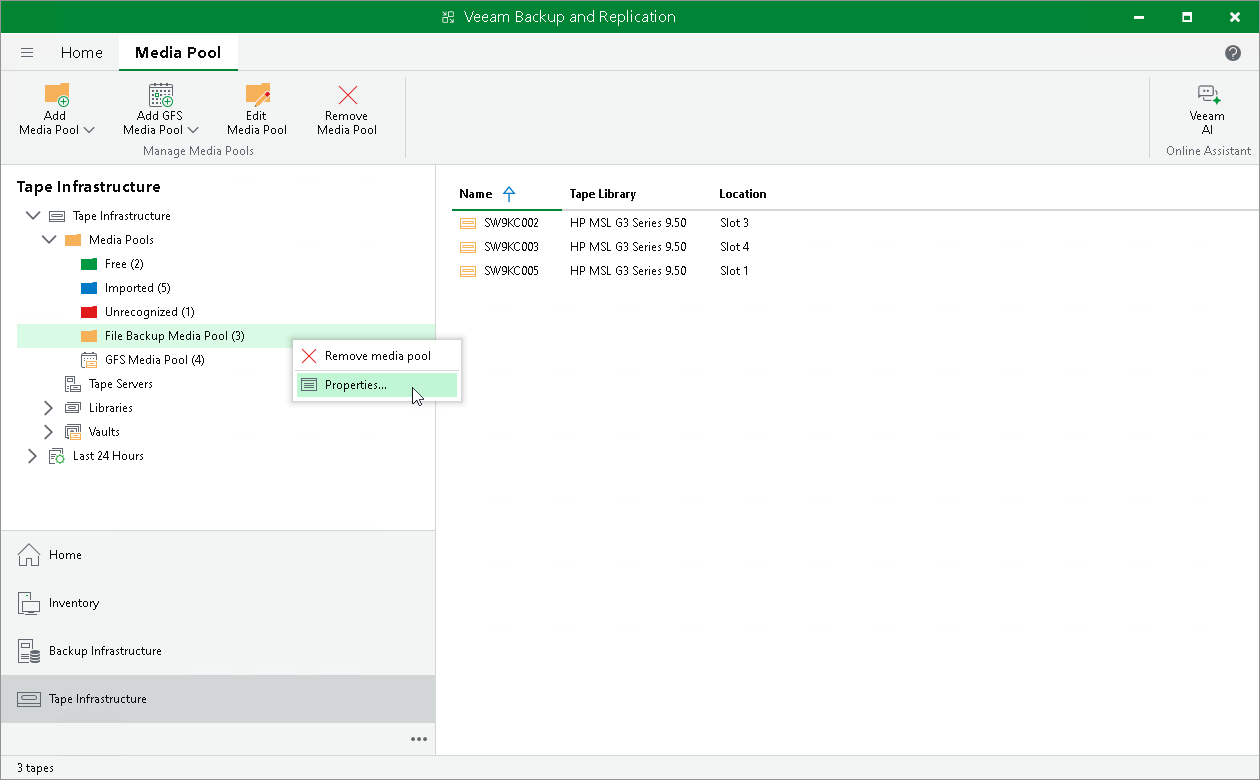
Task: Select Last 24 Hours in tree
Action: (x=108, y=456)
